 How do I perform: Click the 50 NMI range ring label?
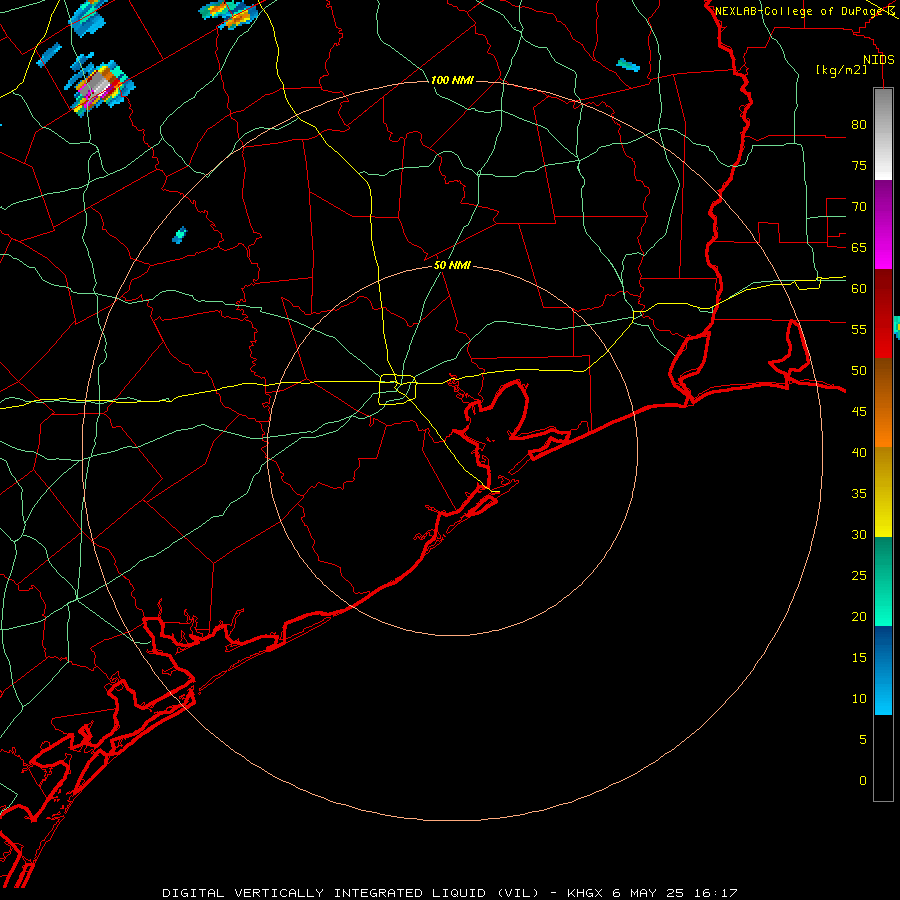pos(452,265)
